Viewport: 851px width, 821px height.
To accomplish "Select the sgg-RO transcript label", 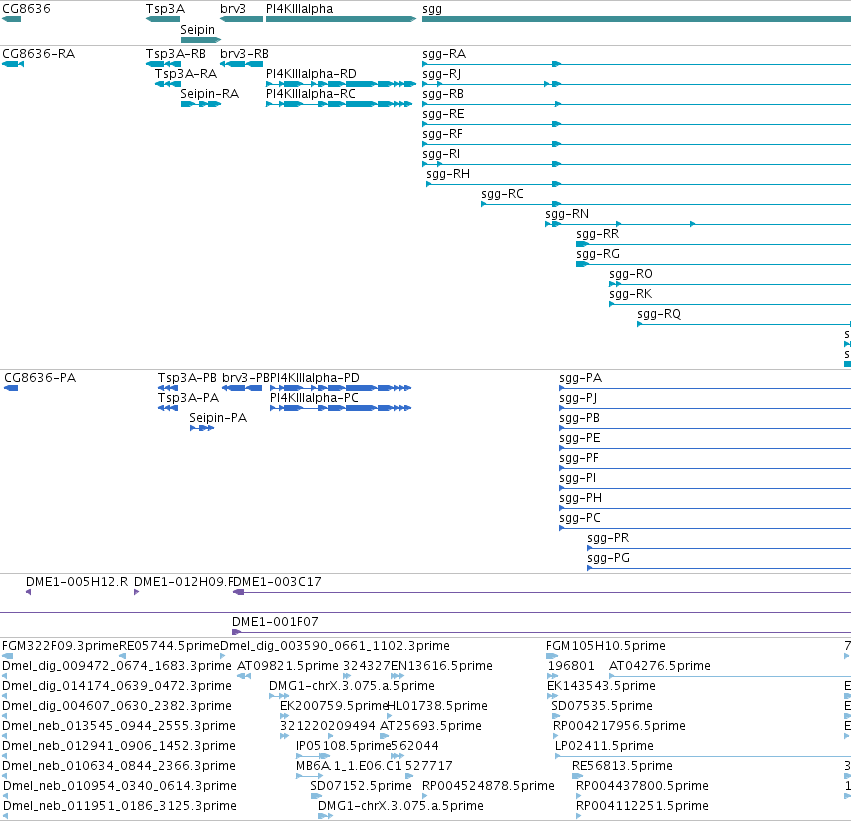I will click(x=631, y=275).
